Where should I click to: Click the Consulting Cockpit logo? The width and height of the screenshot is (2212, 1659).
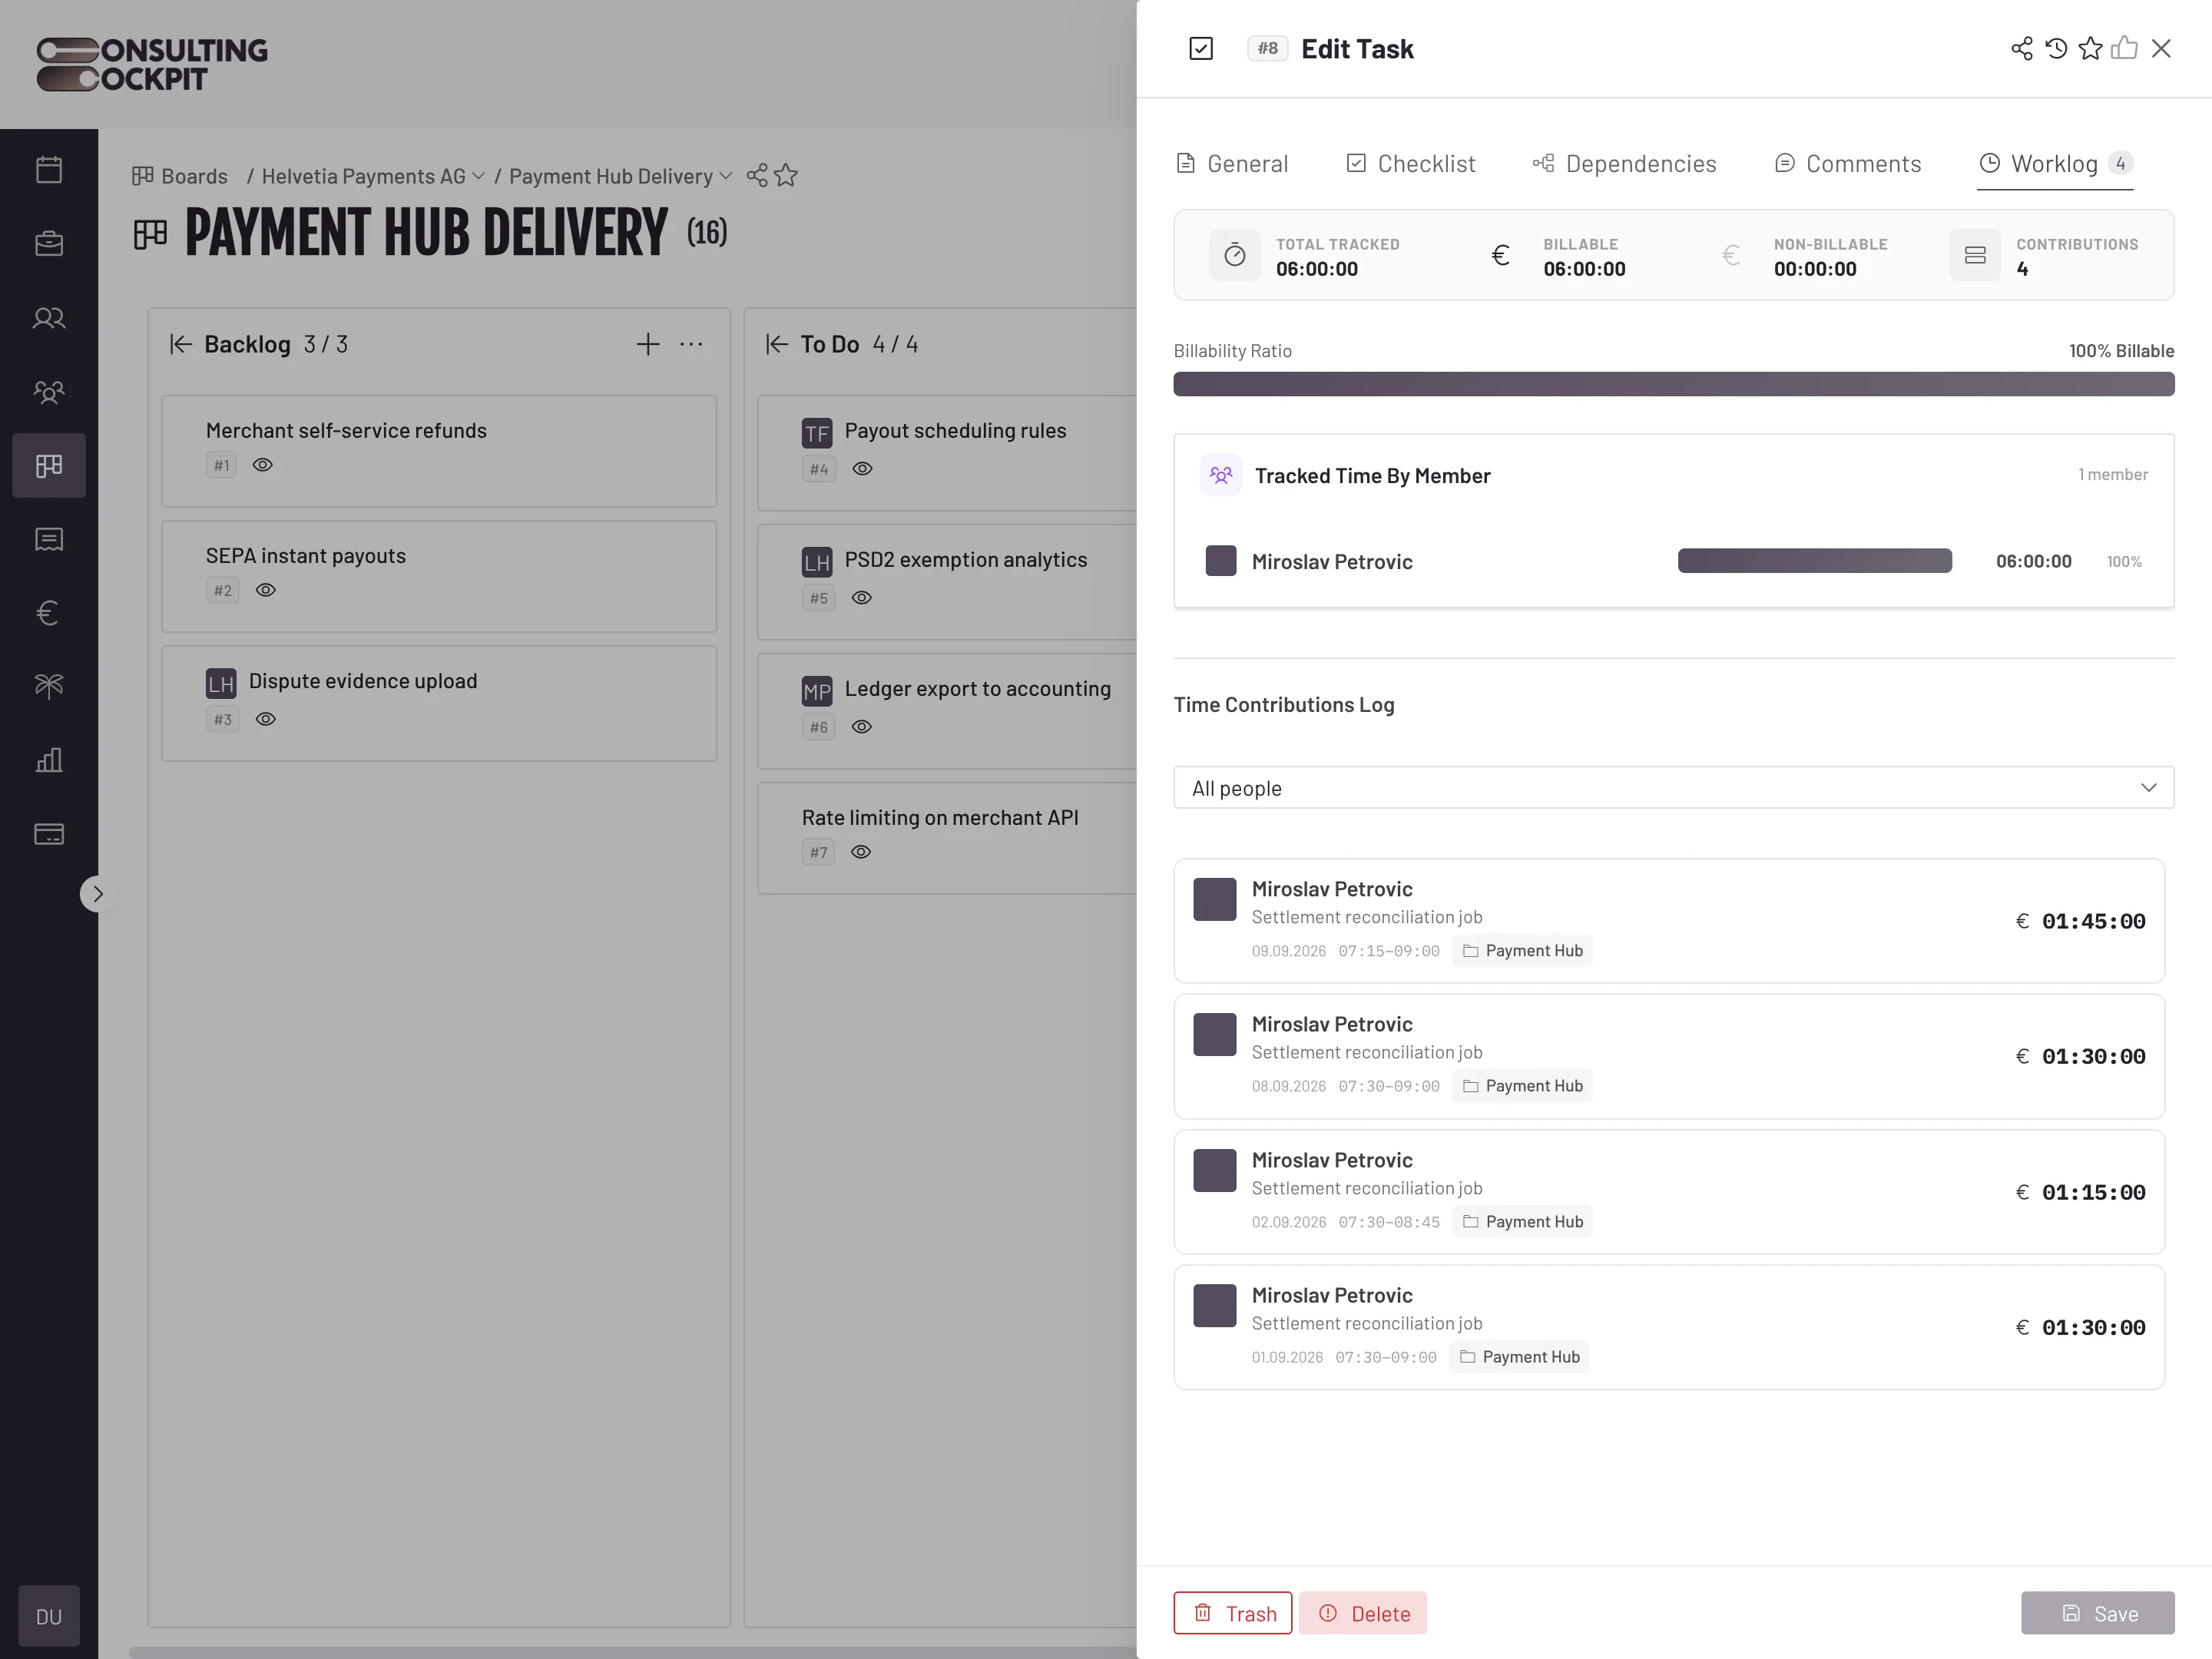(152, 64)
